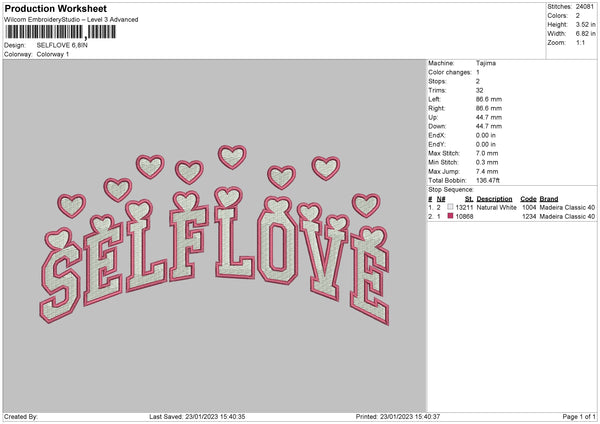Screen dimensions: 600x424
Task: Click the Max Jump value 7.4 mm
Action: click(x=487, y=171)
